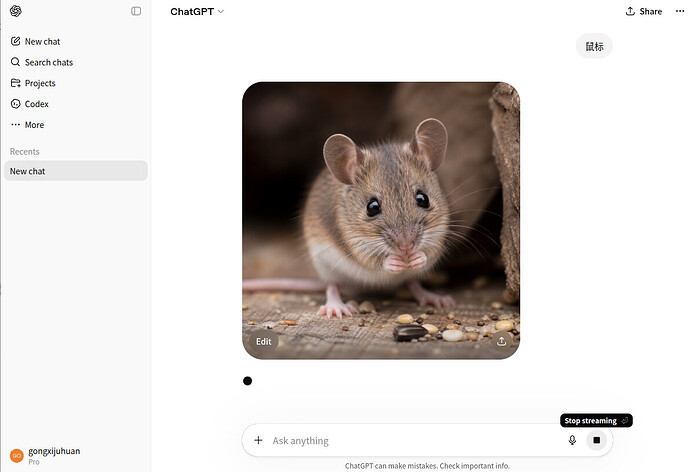Click the Edit button on the image

coord(264,341)
